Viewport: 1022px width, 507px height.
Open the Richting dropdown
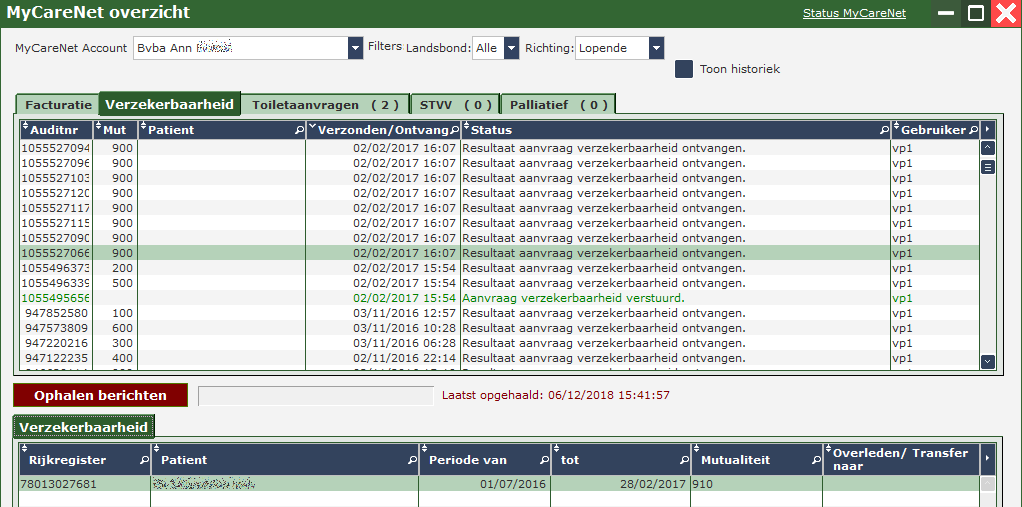click(x=656, y=48)
